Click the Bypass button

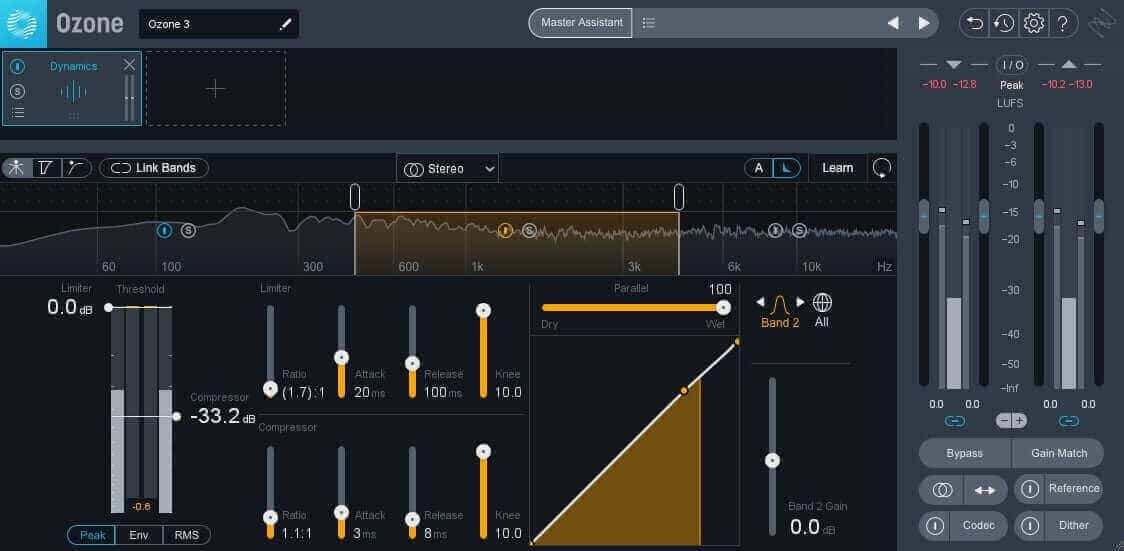[x=965, y=453]
